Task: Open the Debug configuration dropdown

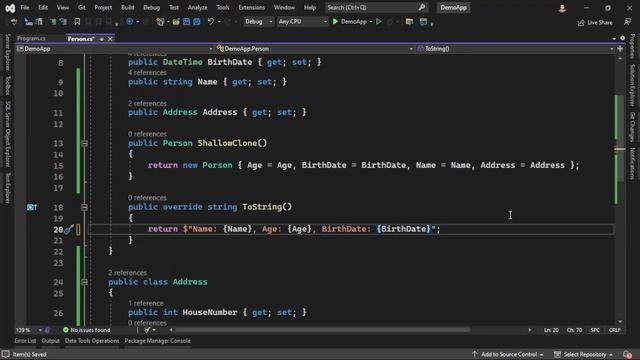Action: point(258,22)
